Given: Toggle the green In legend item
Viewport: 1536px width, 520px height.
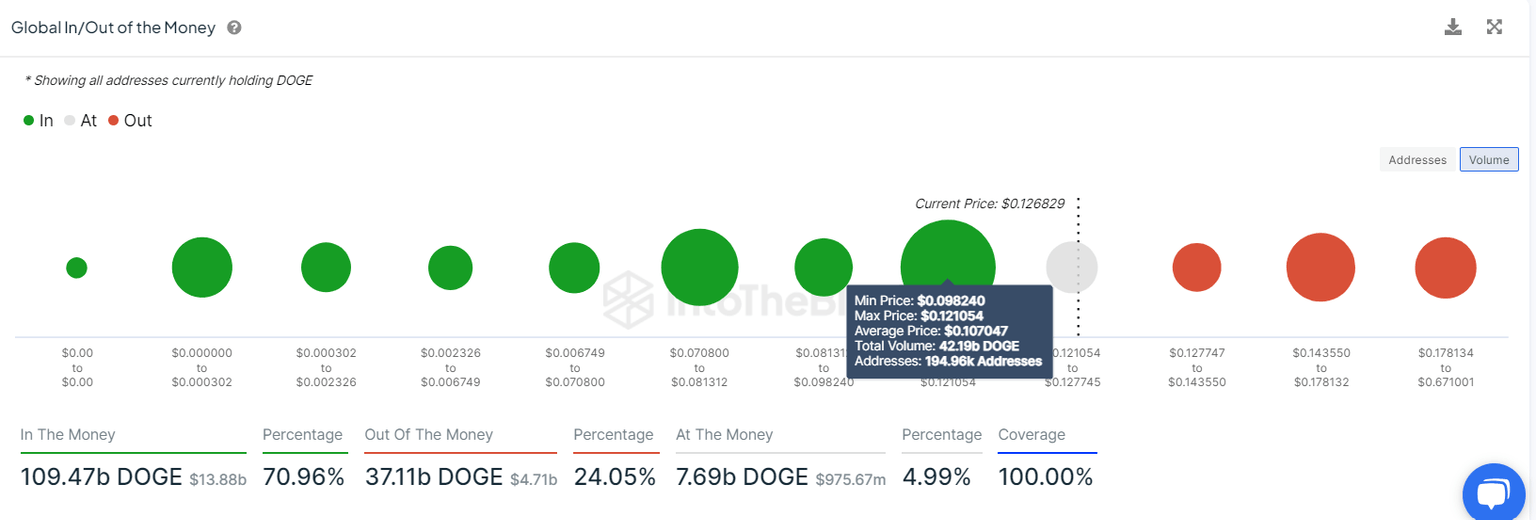Looking at the screenshot, I should [38, 121].
